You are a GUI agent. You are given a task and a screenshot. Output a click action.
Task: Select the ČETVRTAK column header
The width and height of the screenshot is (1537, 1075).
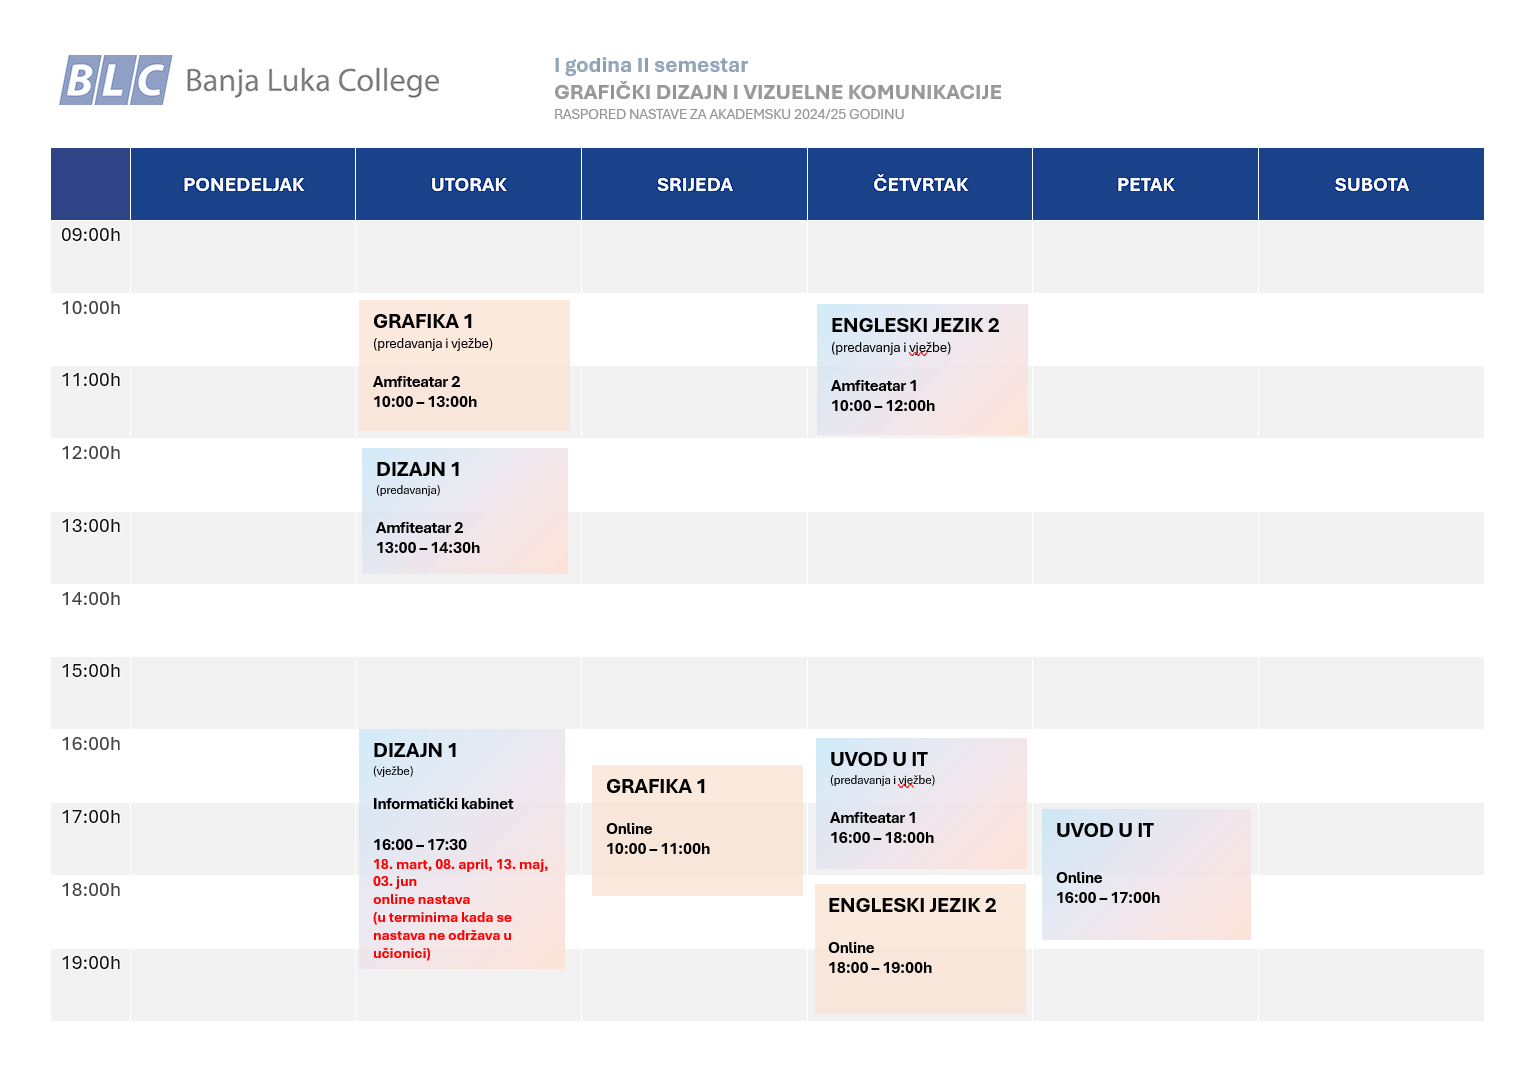[920, 184]
